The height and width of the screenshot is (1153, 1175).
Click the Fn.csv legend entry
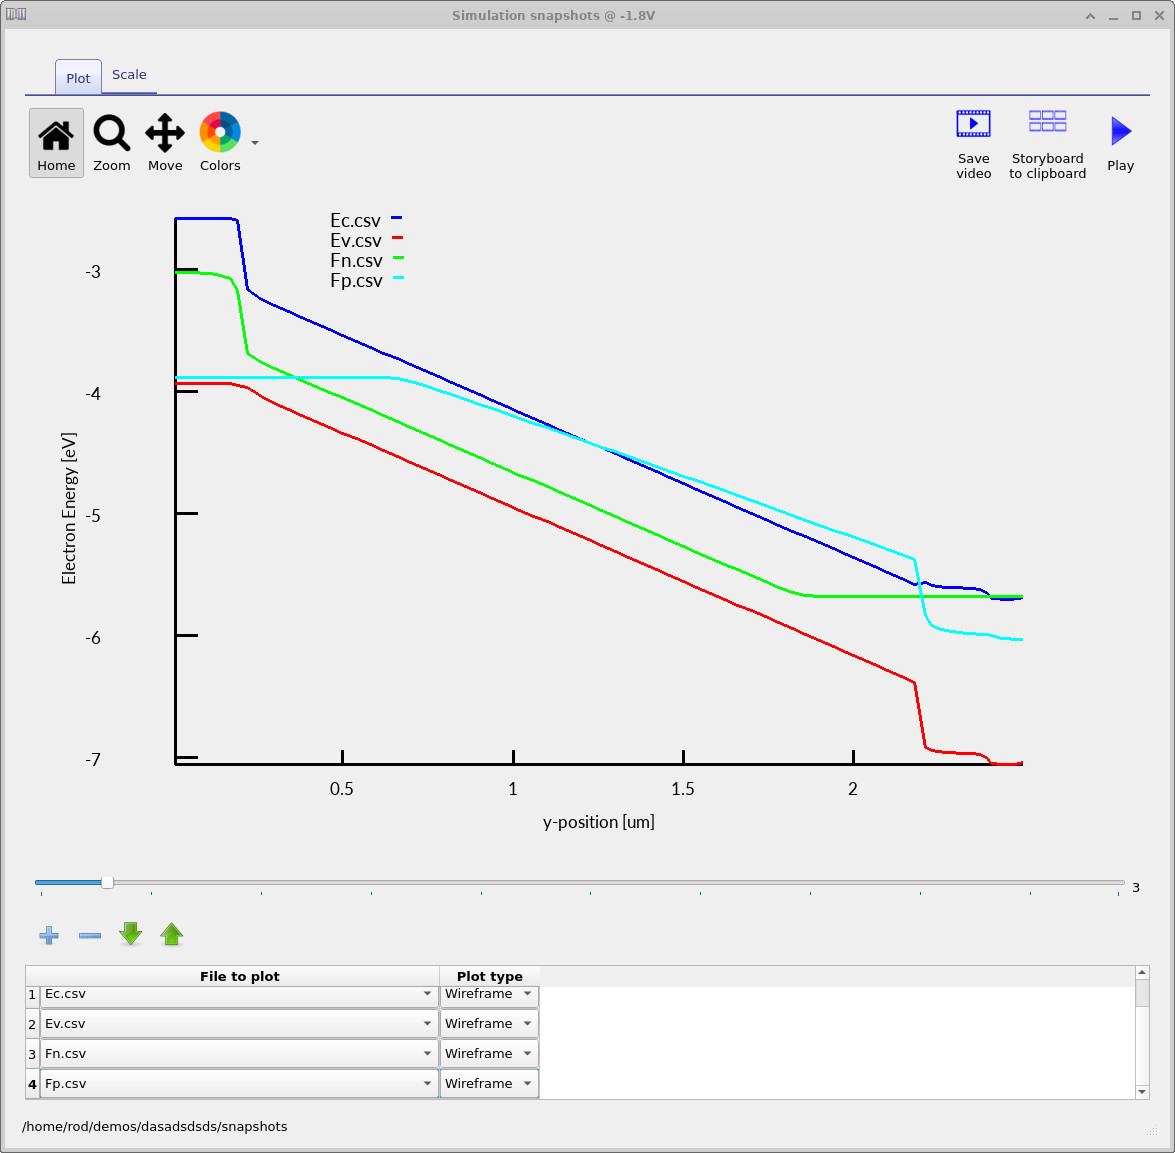[x=367, y=261]
